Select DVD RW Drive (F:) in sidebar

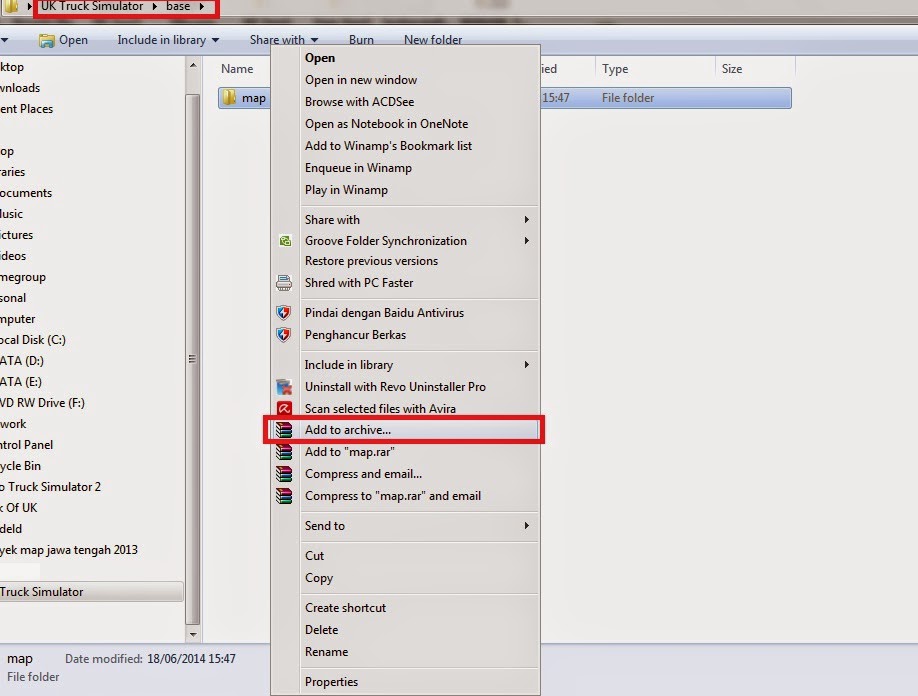(x=42, y=403)
